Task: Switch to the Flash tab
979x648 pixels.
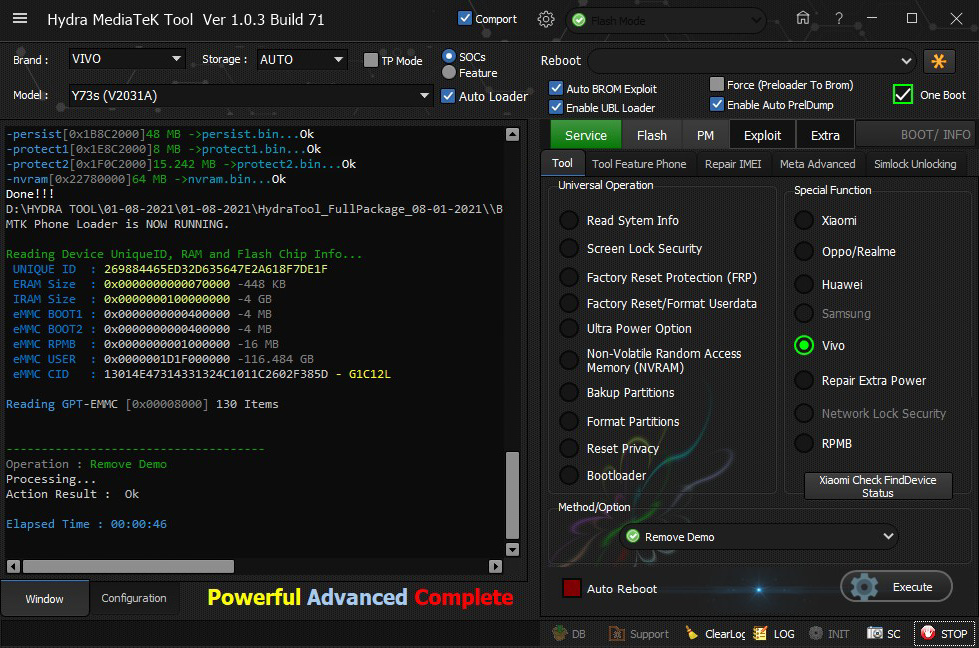Action: coord(652,135)
